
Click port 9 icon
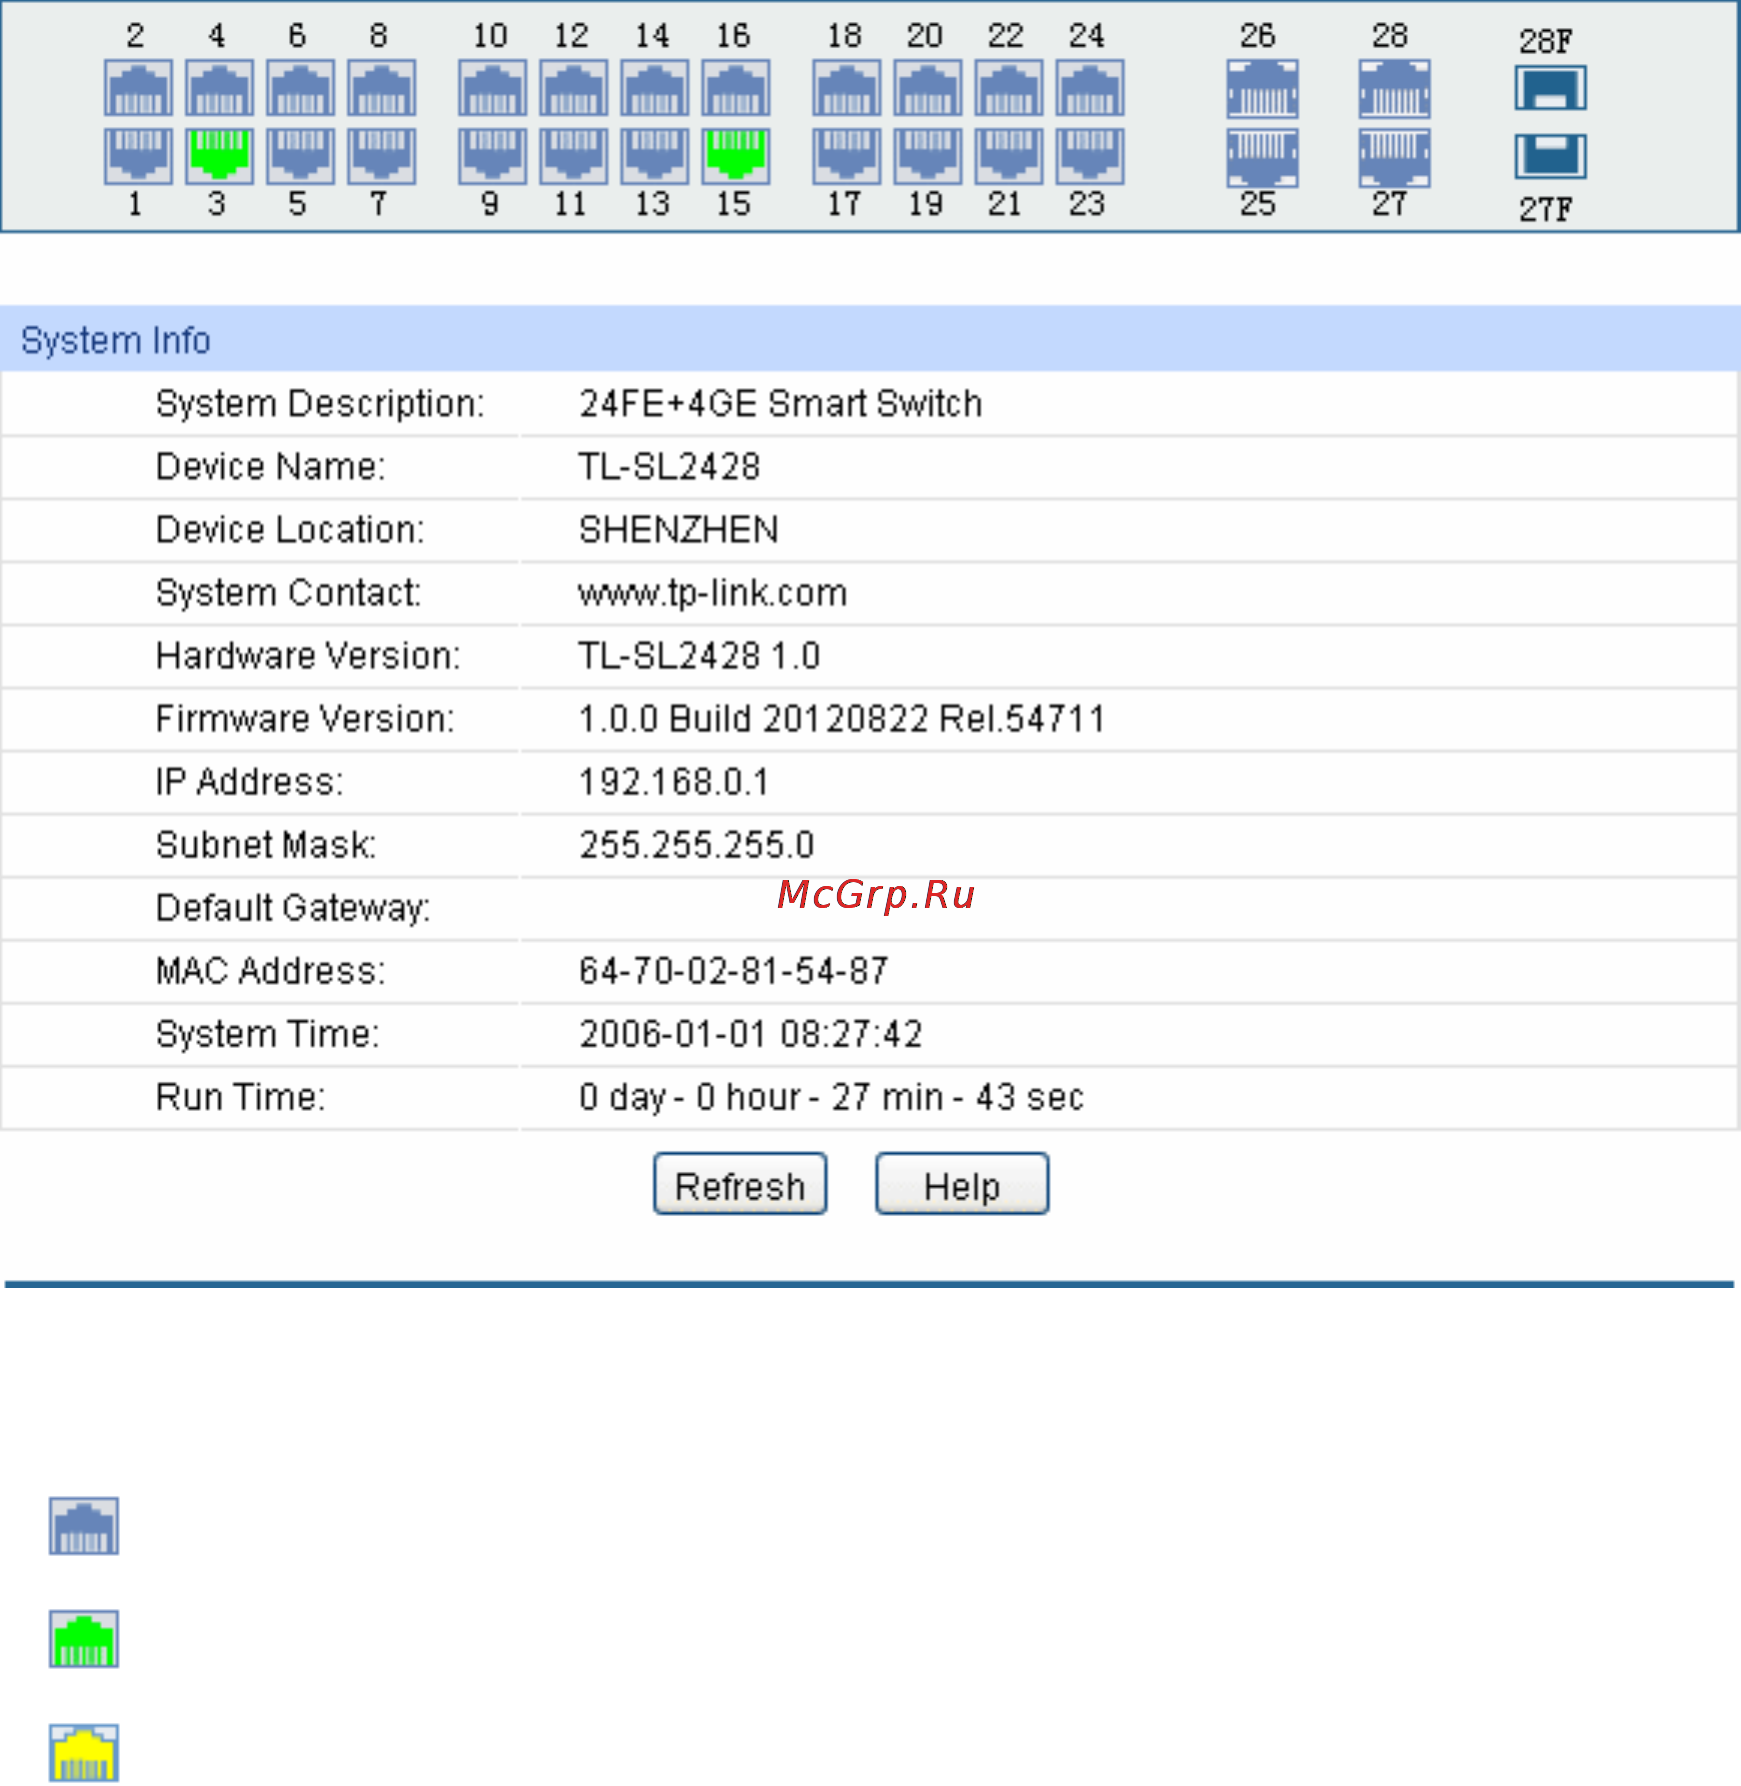[x=492, y=156]
